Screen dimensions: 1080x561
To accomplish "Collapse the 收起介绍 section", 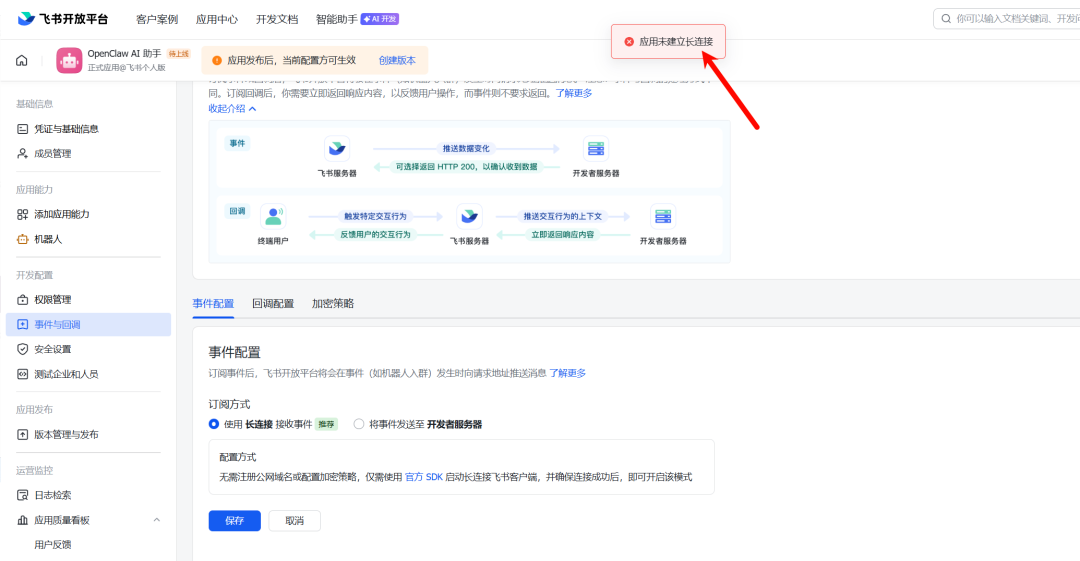I will pyautogui.click(x=232, y=108).
